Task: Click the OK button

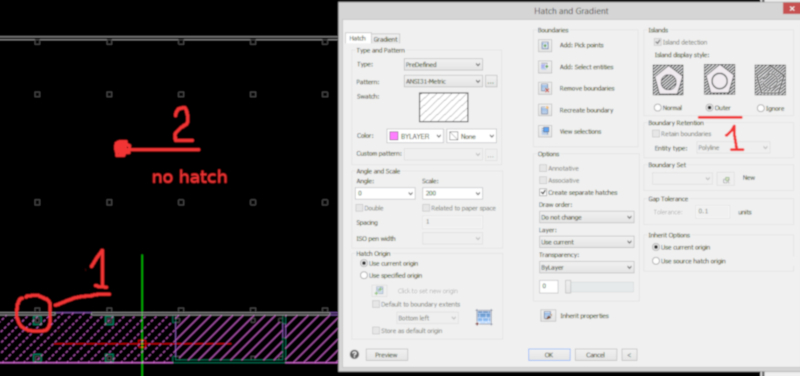Action: [x=549, y=355]
